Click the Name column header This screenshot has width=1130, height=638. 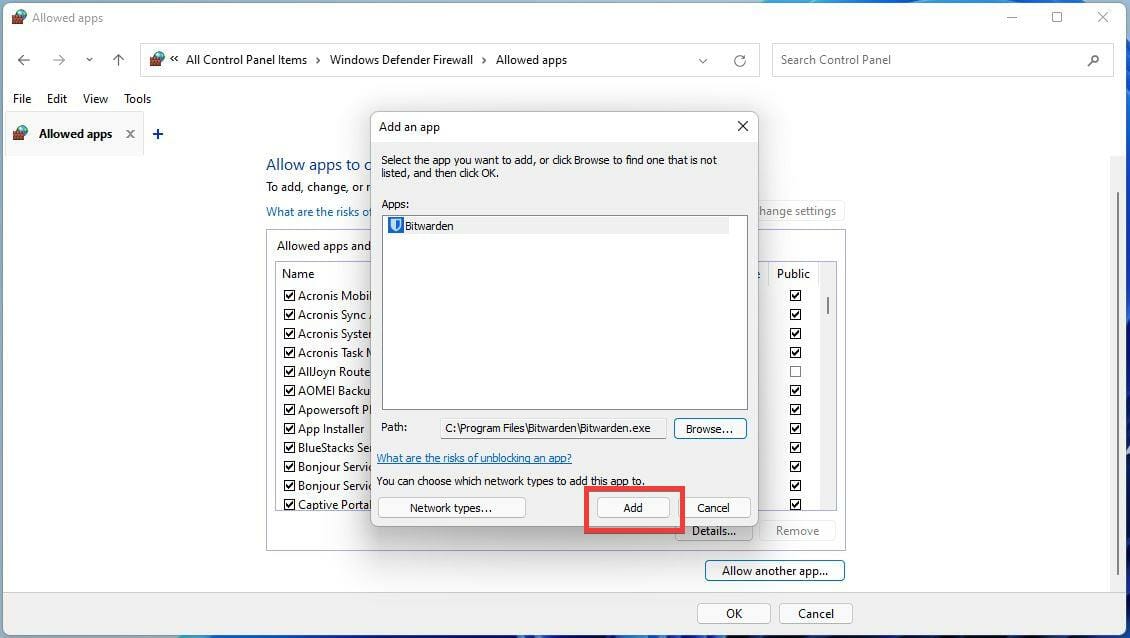298,274
